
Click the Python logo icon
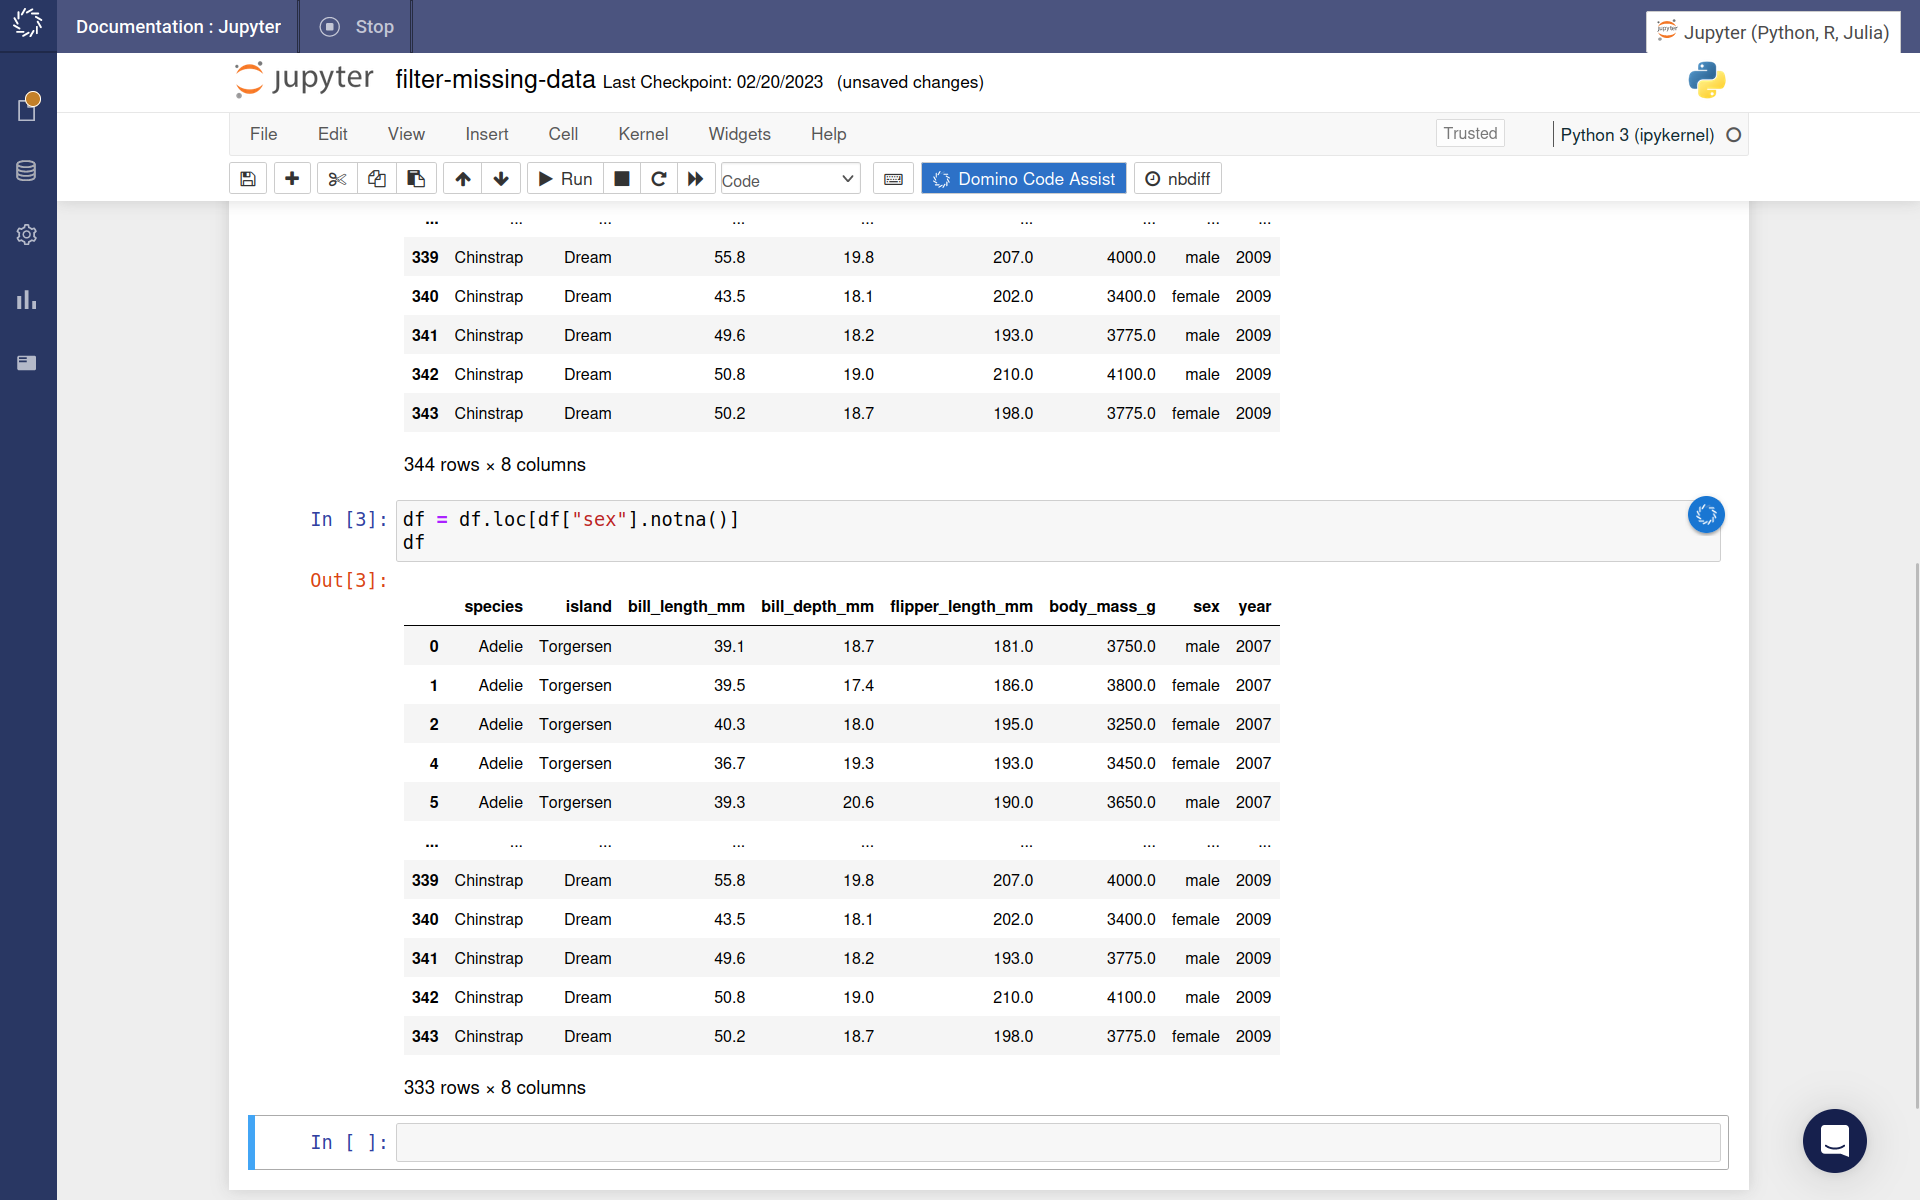(1706, 80)
